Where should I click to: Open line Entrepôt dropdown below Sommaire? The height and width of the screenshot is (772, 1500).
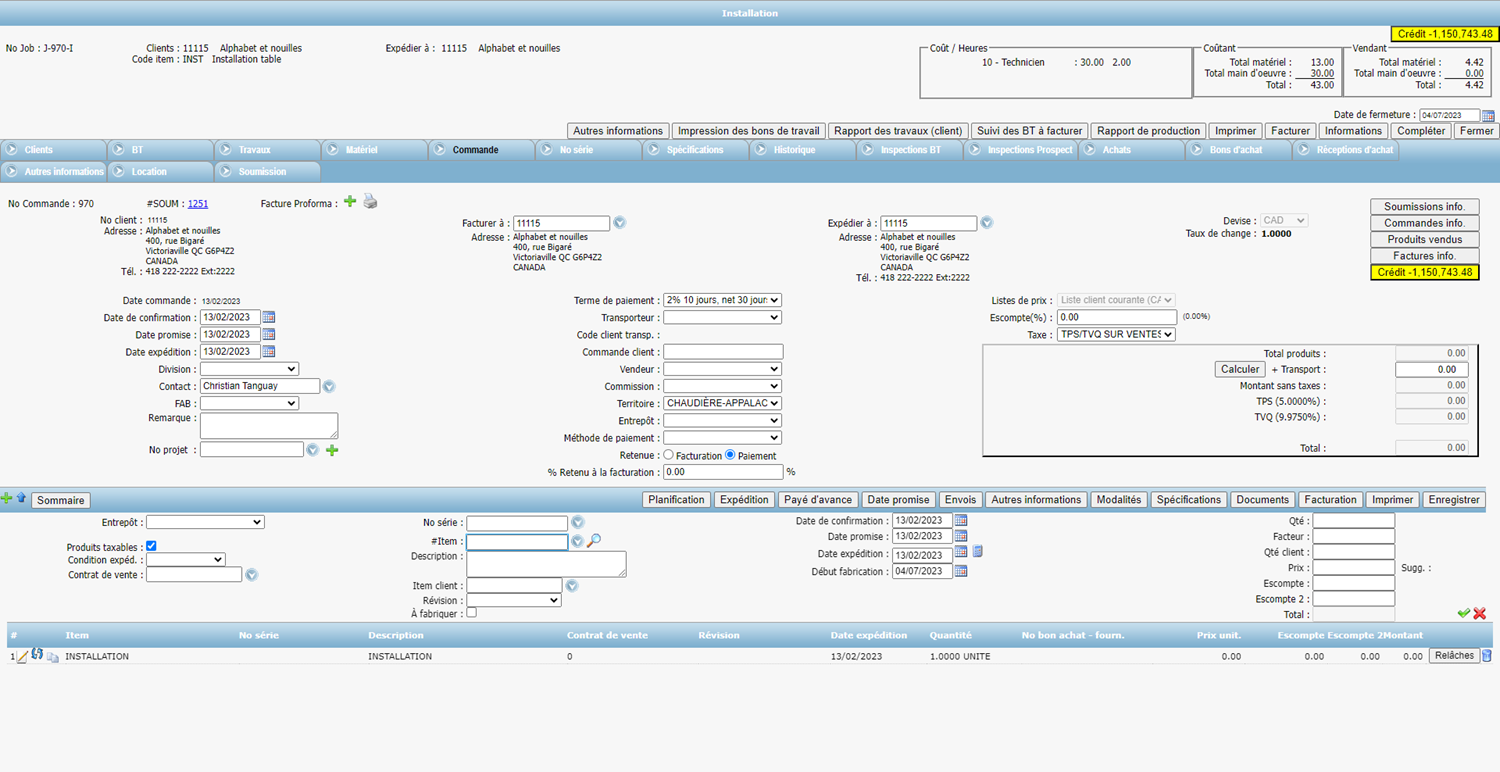(x=205, y=522)
